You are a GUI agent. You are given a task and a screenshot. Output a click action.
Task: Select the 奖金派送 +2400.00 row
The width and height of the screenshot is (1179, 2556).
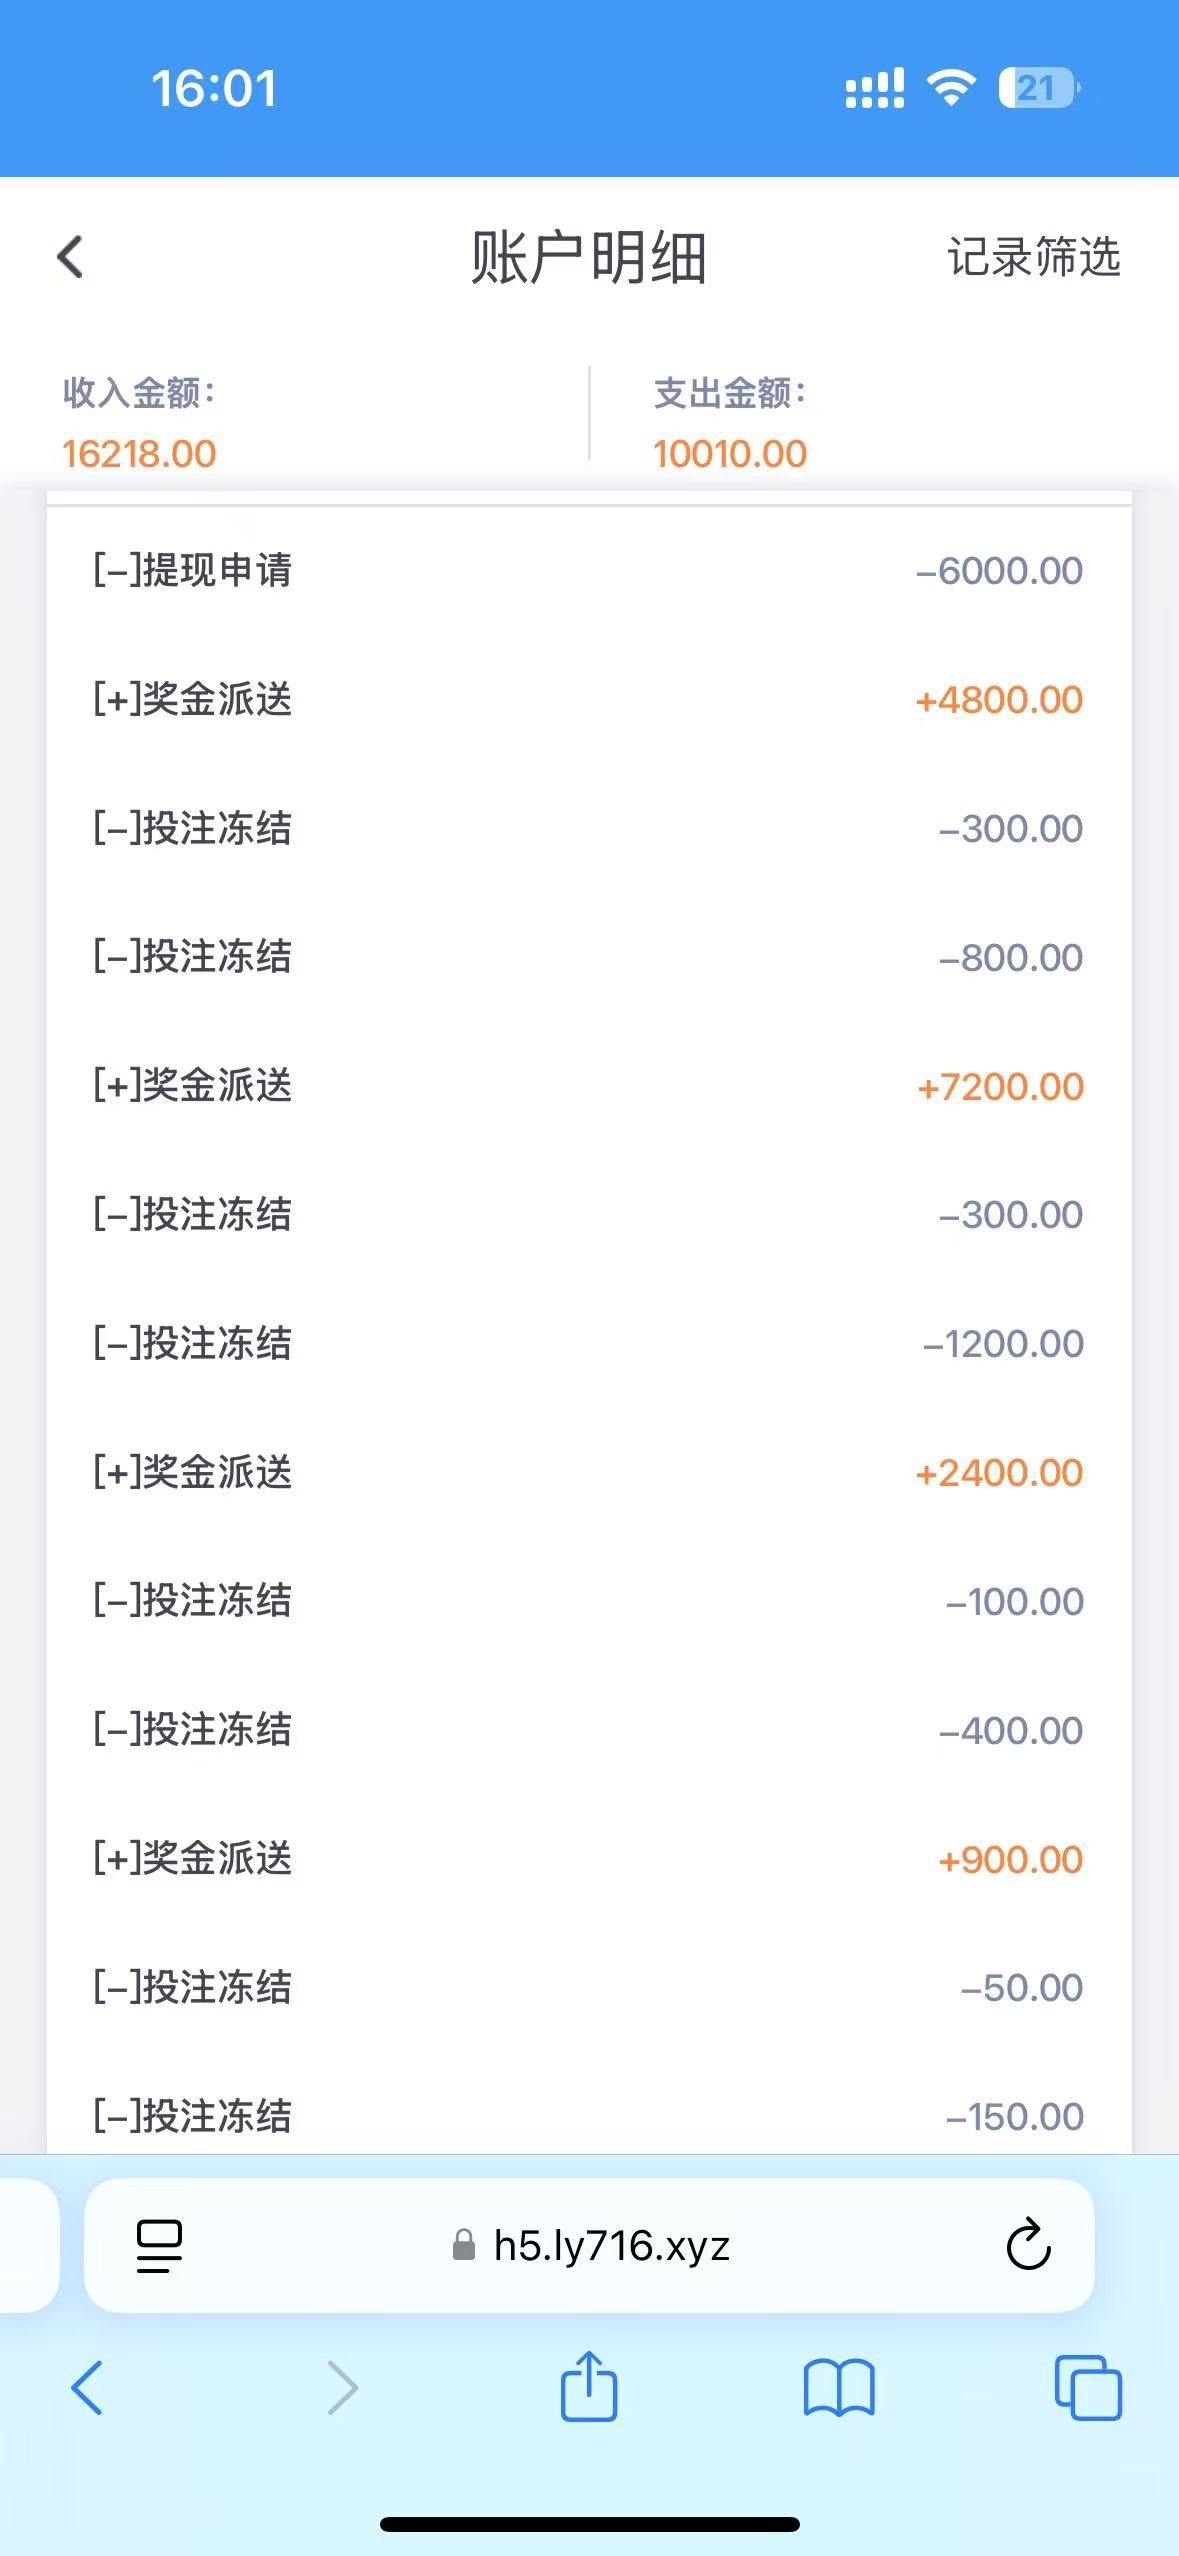(588, 1472)
